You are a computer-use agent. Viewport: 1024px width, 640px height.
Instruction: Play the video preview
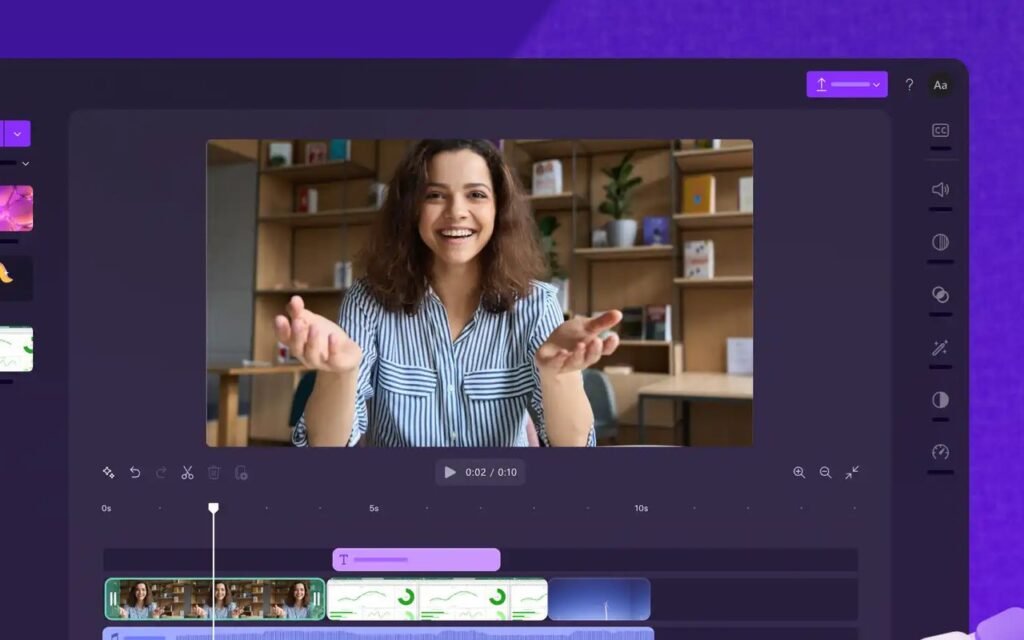[450, 472]
